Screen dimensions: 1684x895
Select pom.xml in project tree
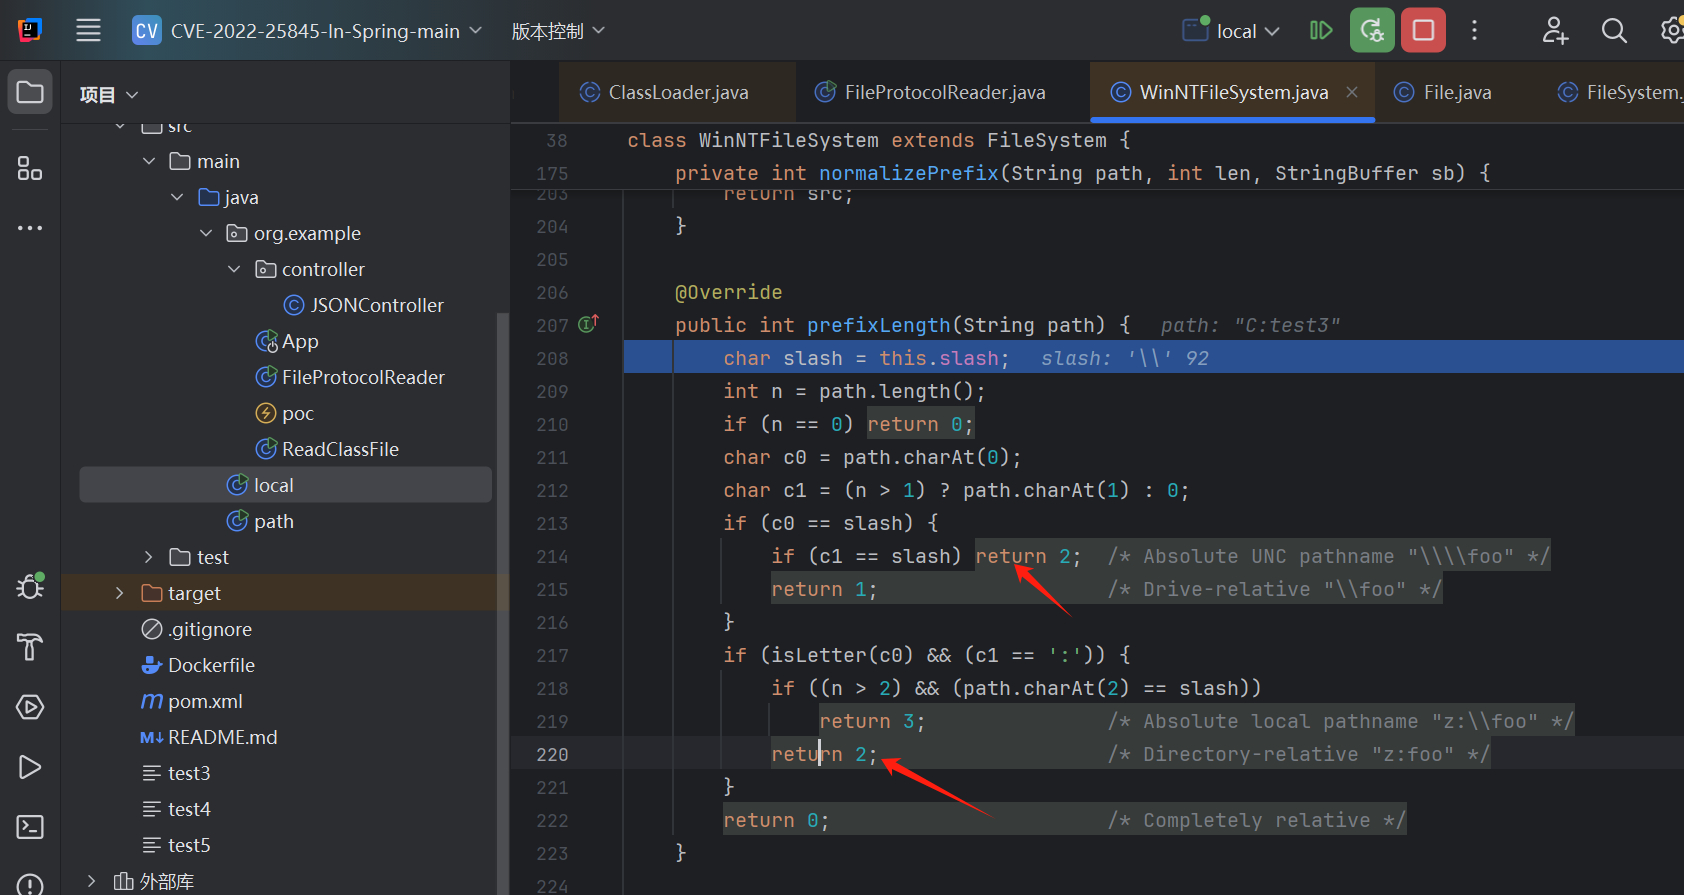(x=191, y=701)
